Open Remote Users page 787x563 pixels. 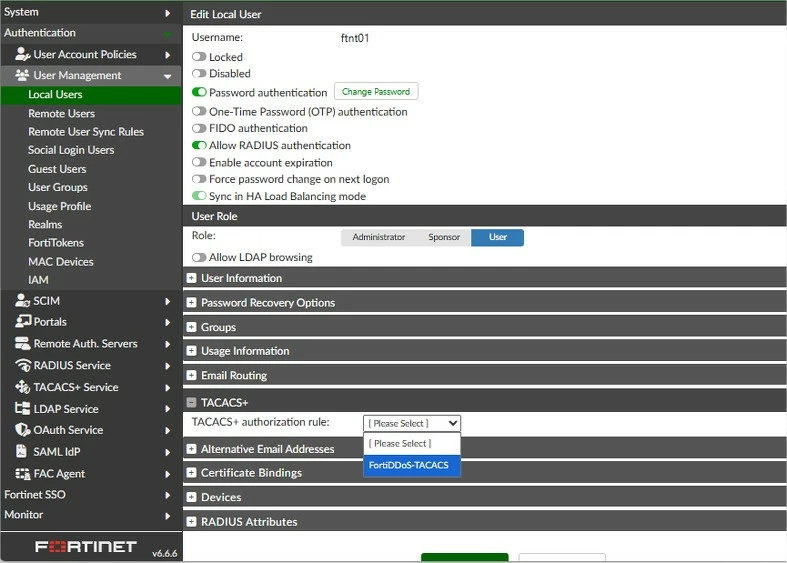pyautogui.click(x=61, y=113)
